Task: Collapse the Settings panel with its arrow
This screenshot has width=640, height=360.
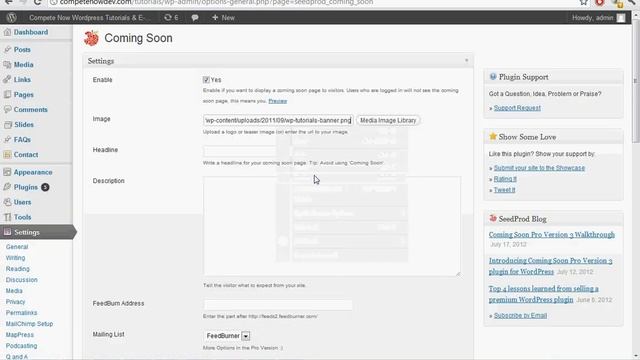Action: point(467,60)
